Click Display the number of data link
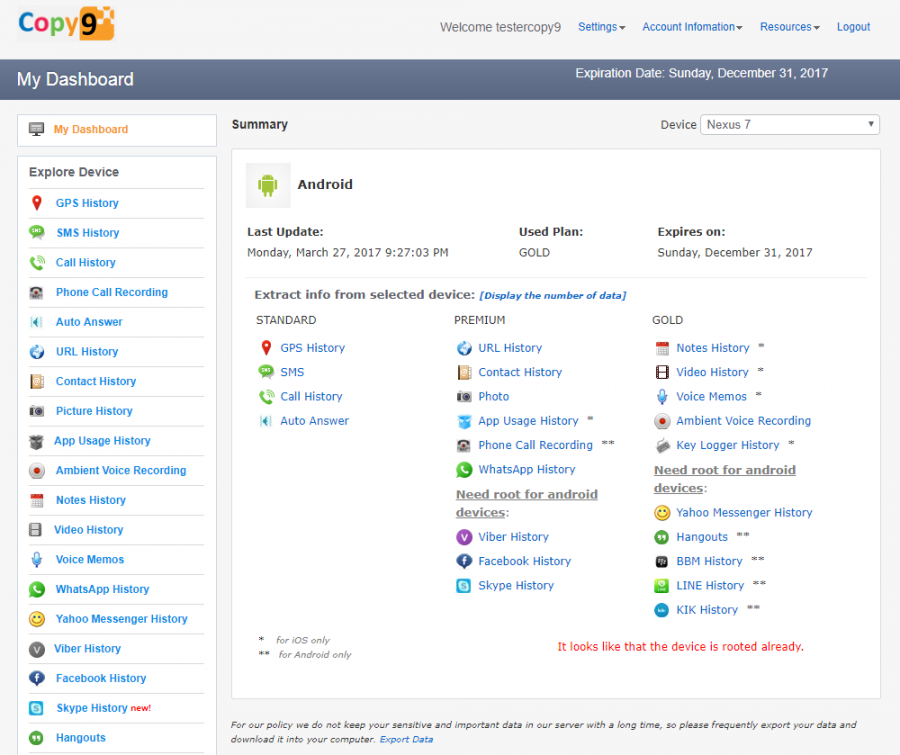This screenshot has height=755, width=900. click(x=553, y=296)
